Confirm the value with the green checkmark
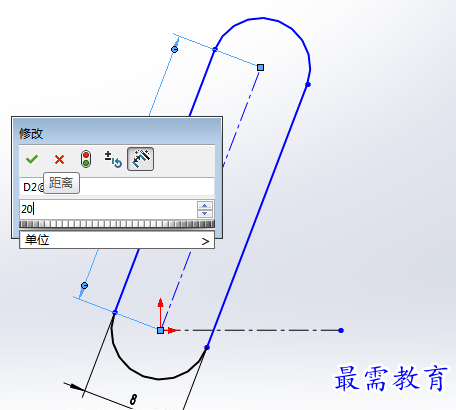The image size is (456, 410). coord(32,159)
